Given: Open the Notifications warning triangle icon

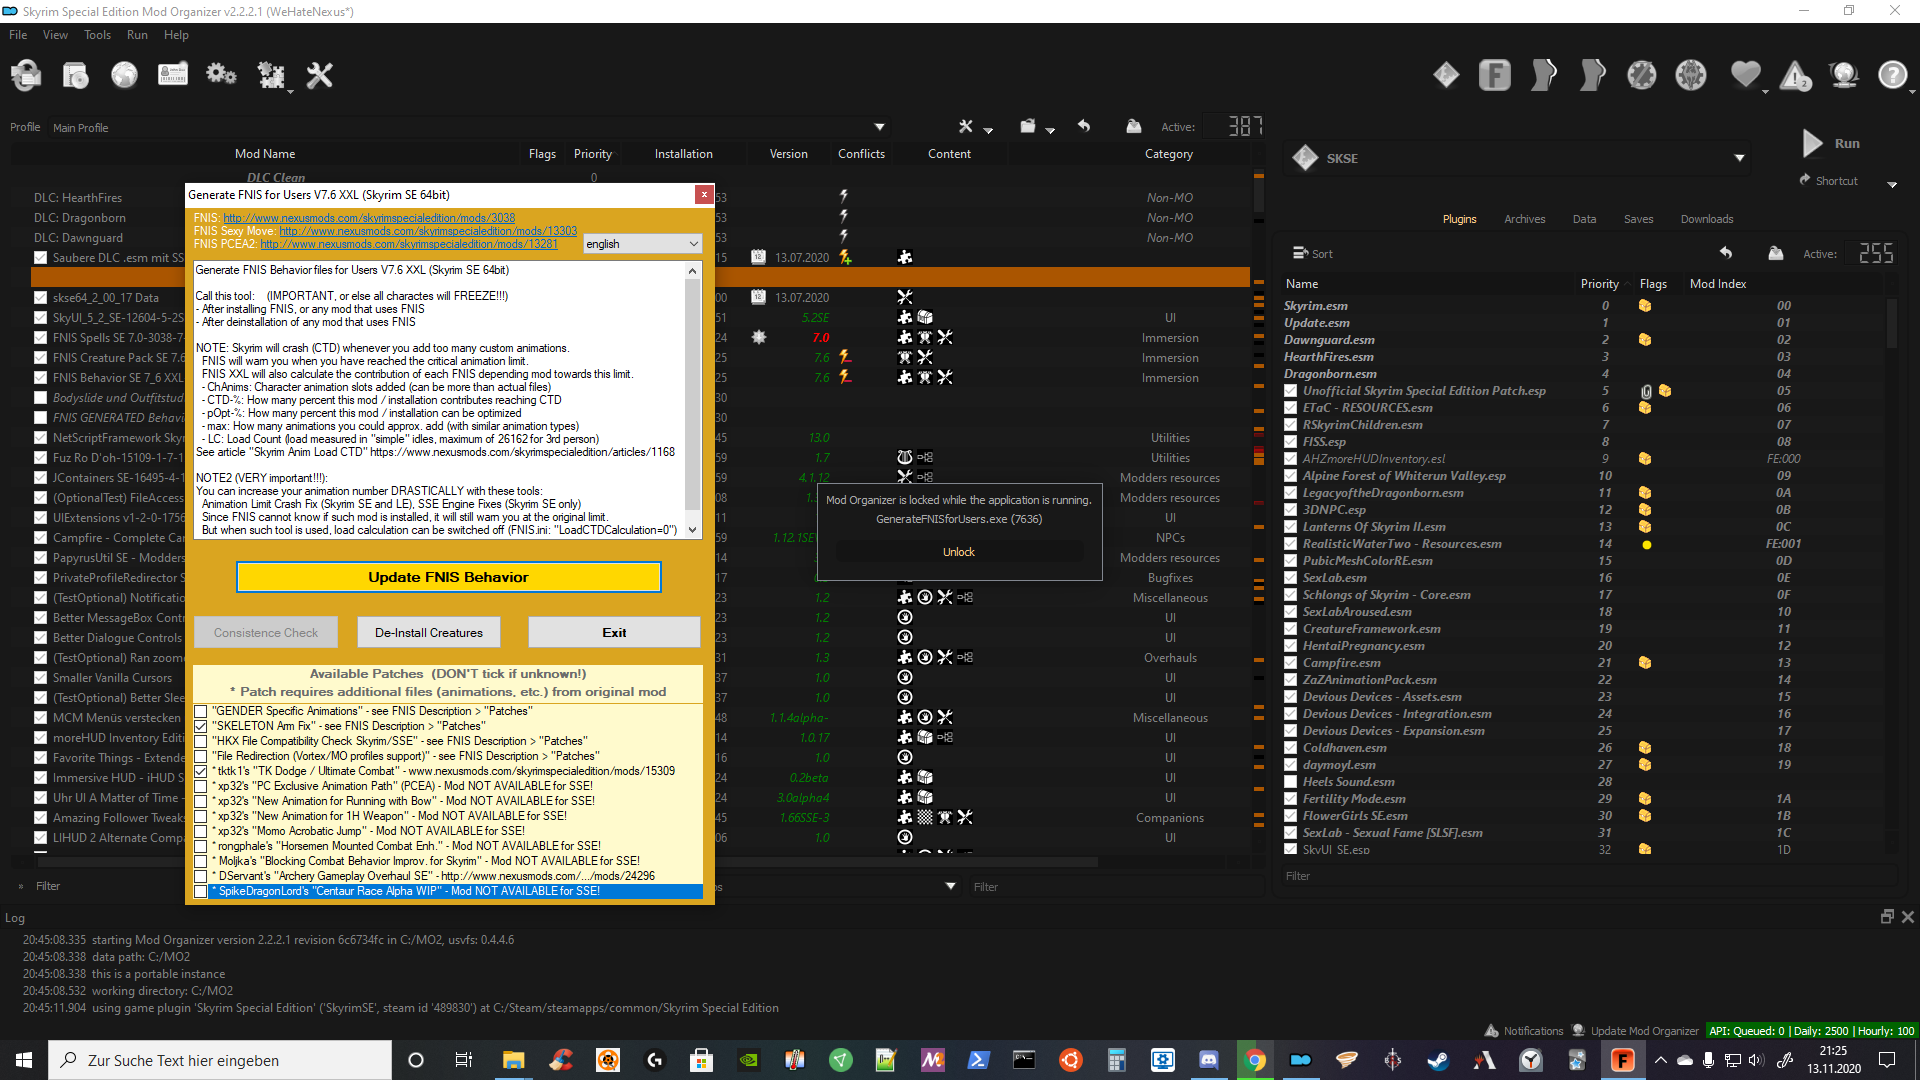Looking at the screenshot, I should click(x=1795, y=75).
